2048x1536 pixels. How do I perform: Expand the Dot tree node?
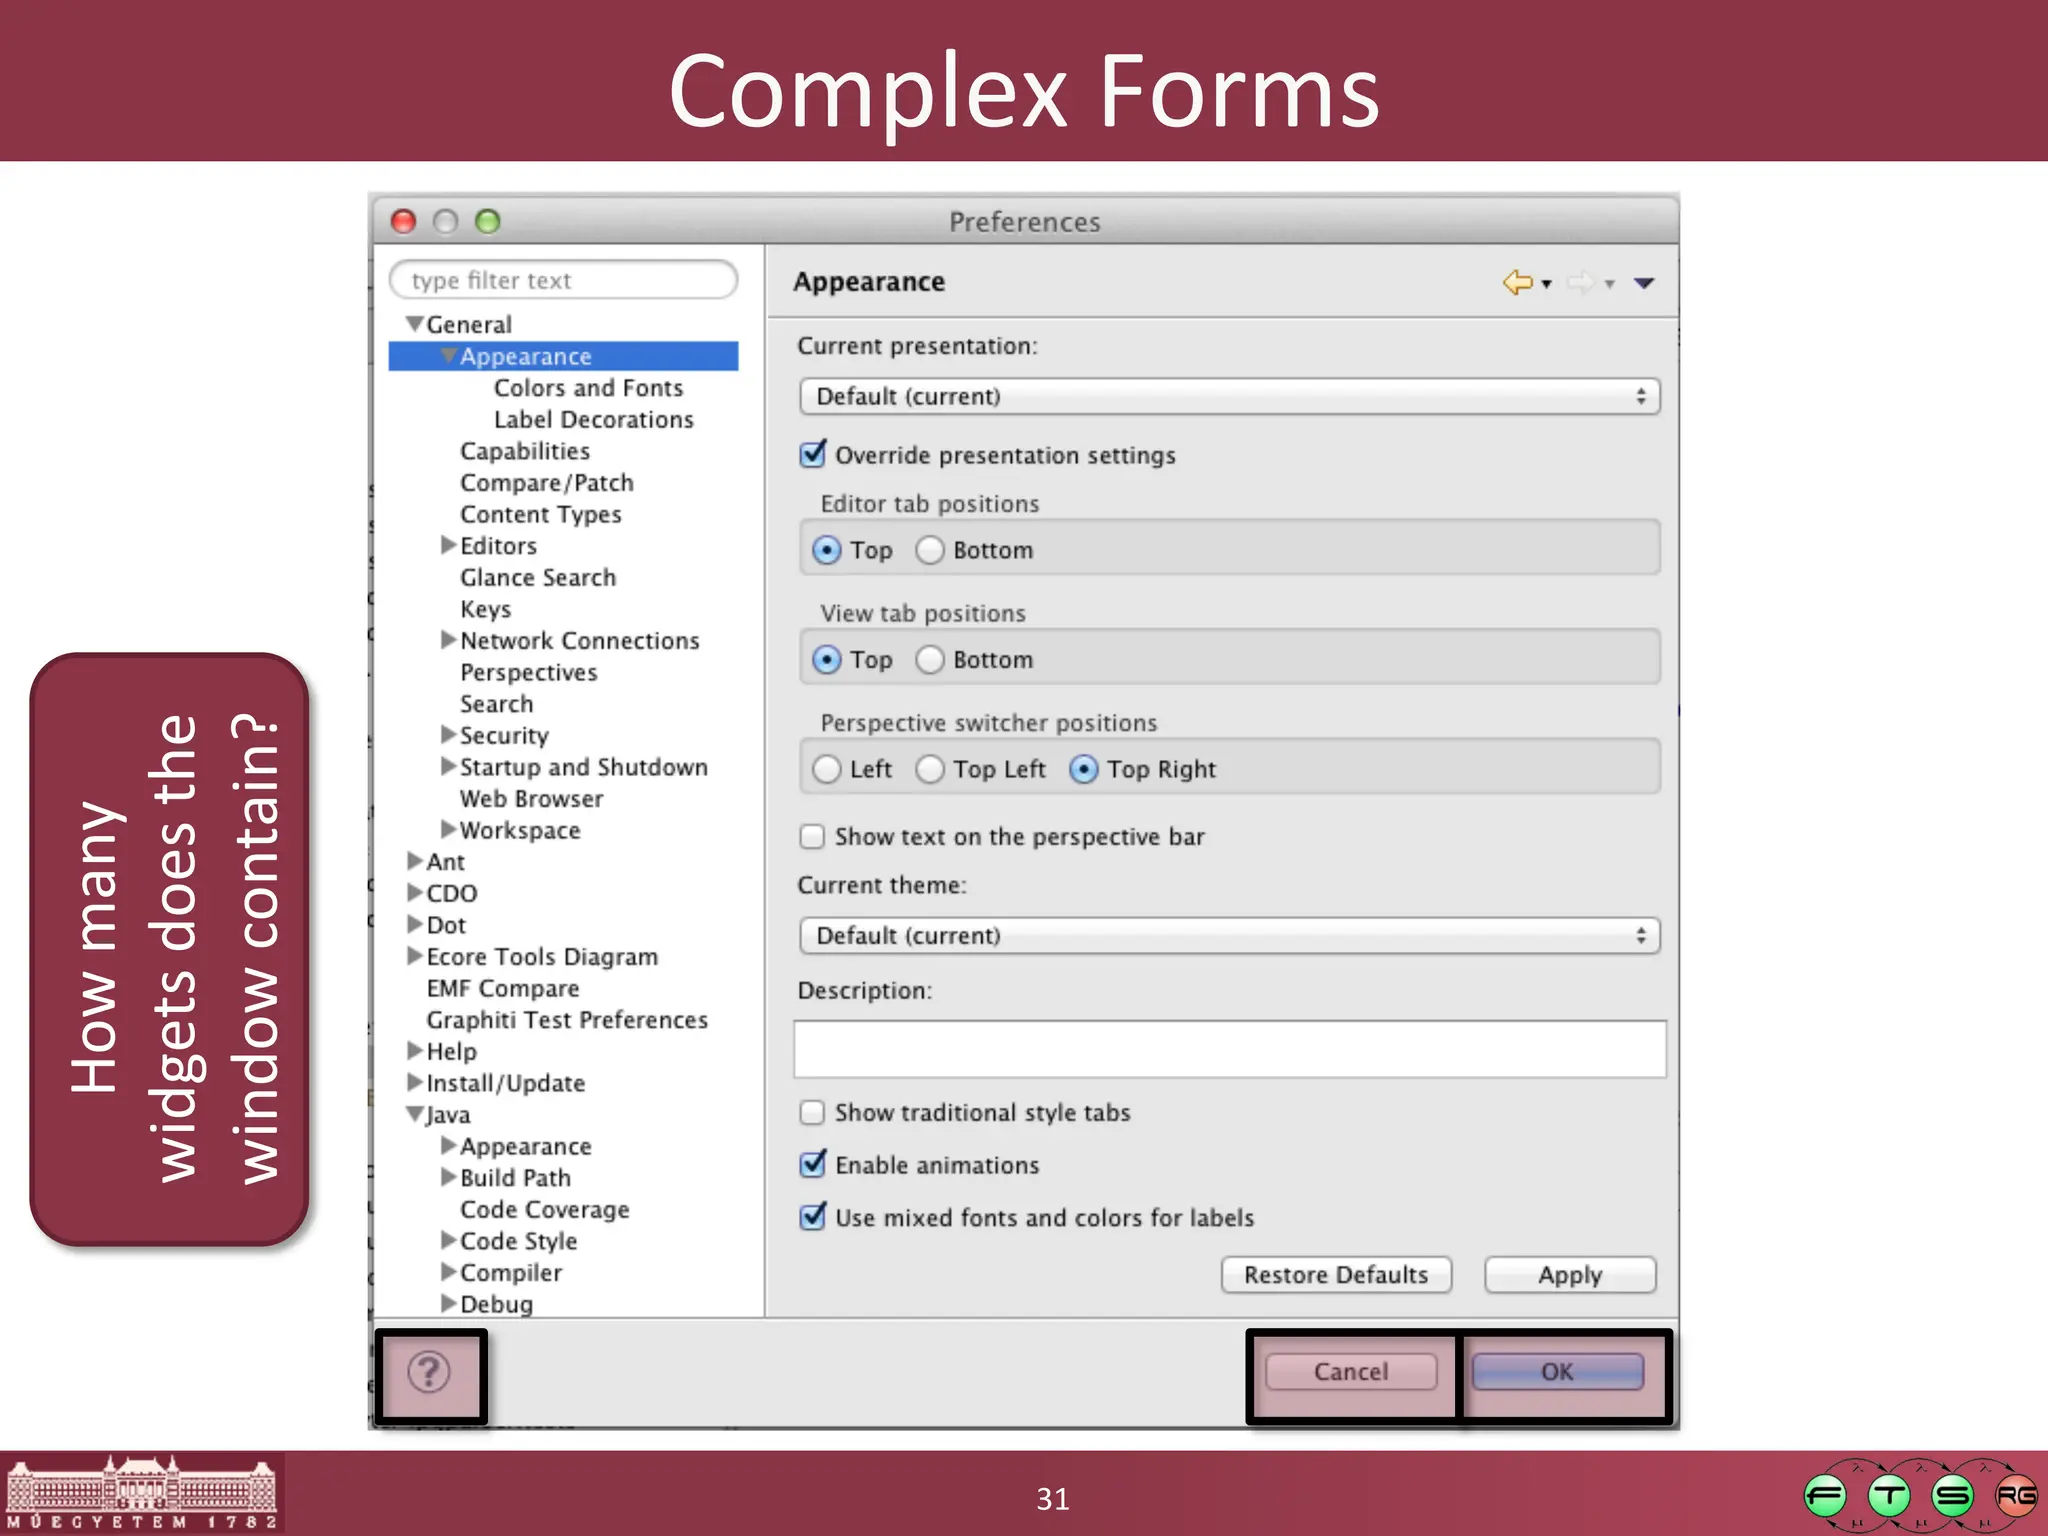pyautogui.click(x=415, y=924)
